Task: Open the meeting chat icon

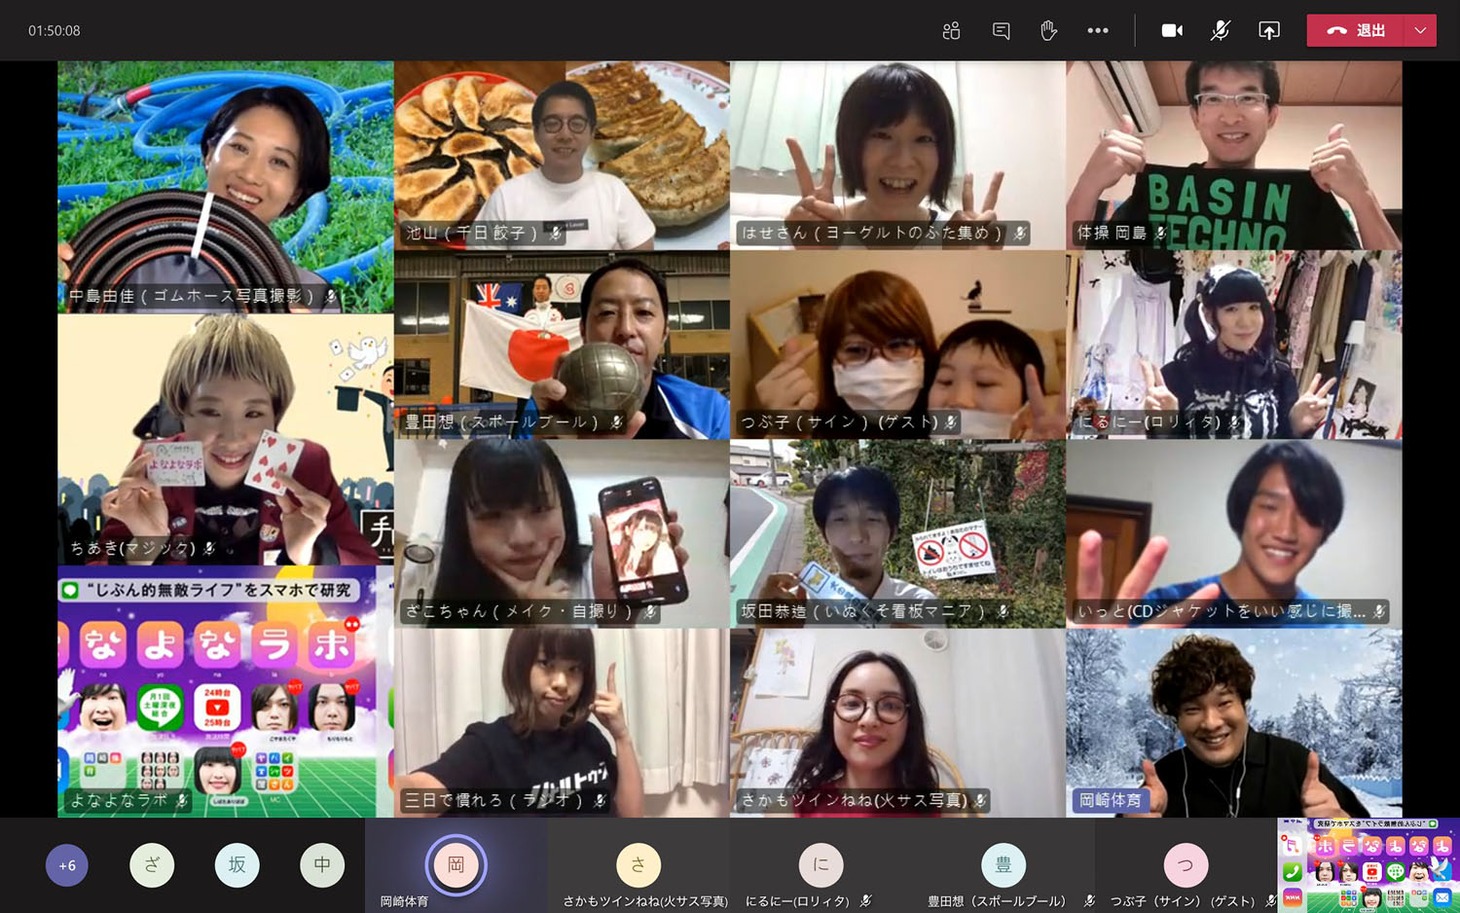Action: tap(1000, 31)
